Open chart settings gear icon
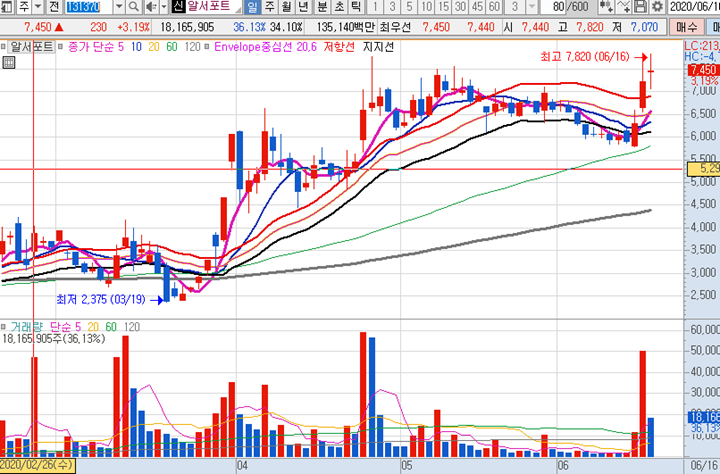Image resolution: width=720 pixels, height=474 pixels. (657, 6)
